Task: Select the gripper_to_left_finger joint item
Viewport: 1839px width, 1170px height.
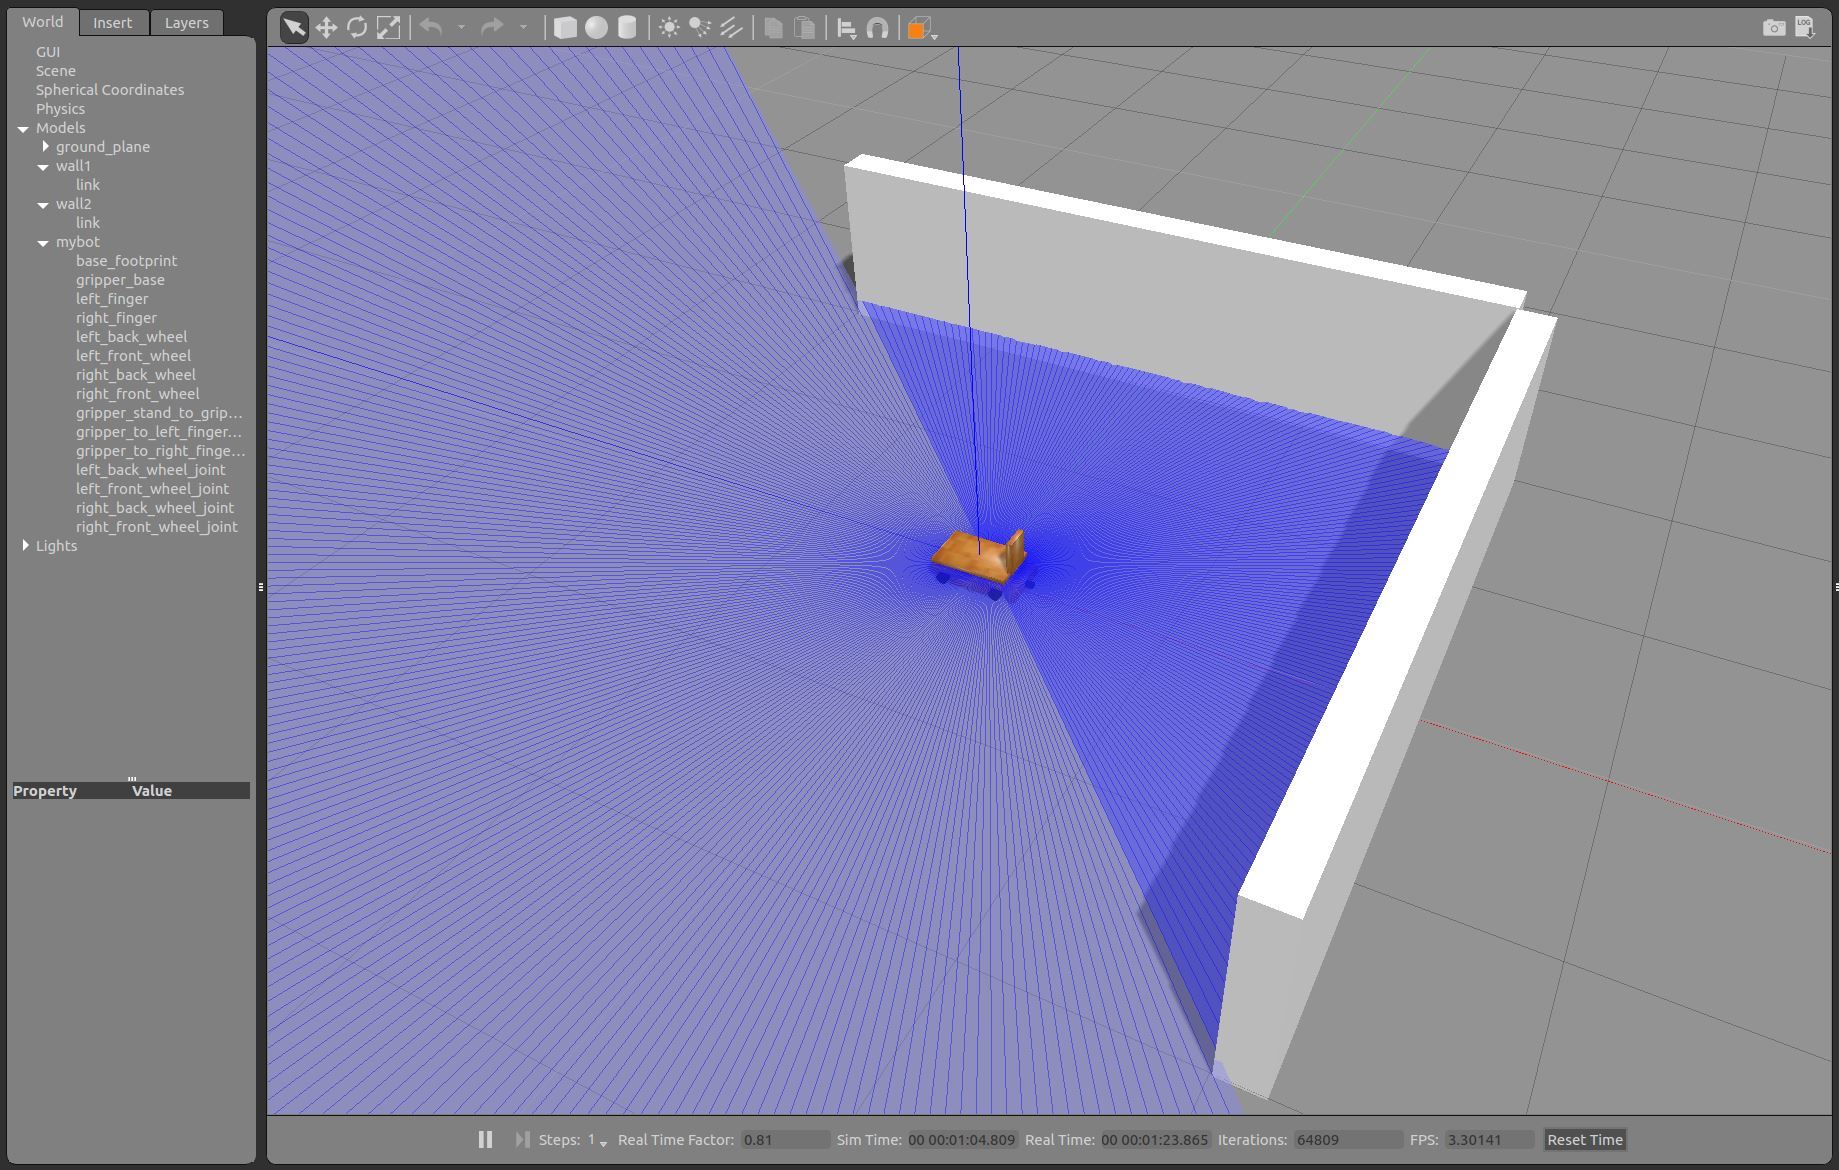Action: (159, 432)
